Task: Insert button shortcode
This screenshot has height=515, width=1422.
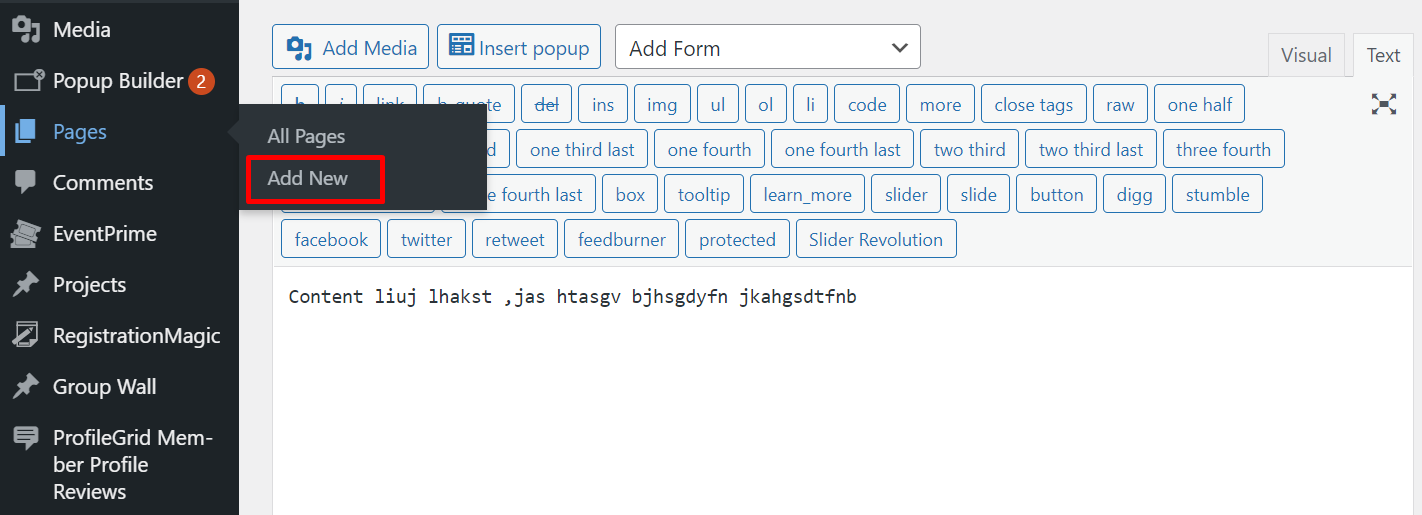Action: pyautogui.click(x=1057, y=195)
